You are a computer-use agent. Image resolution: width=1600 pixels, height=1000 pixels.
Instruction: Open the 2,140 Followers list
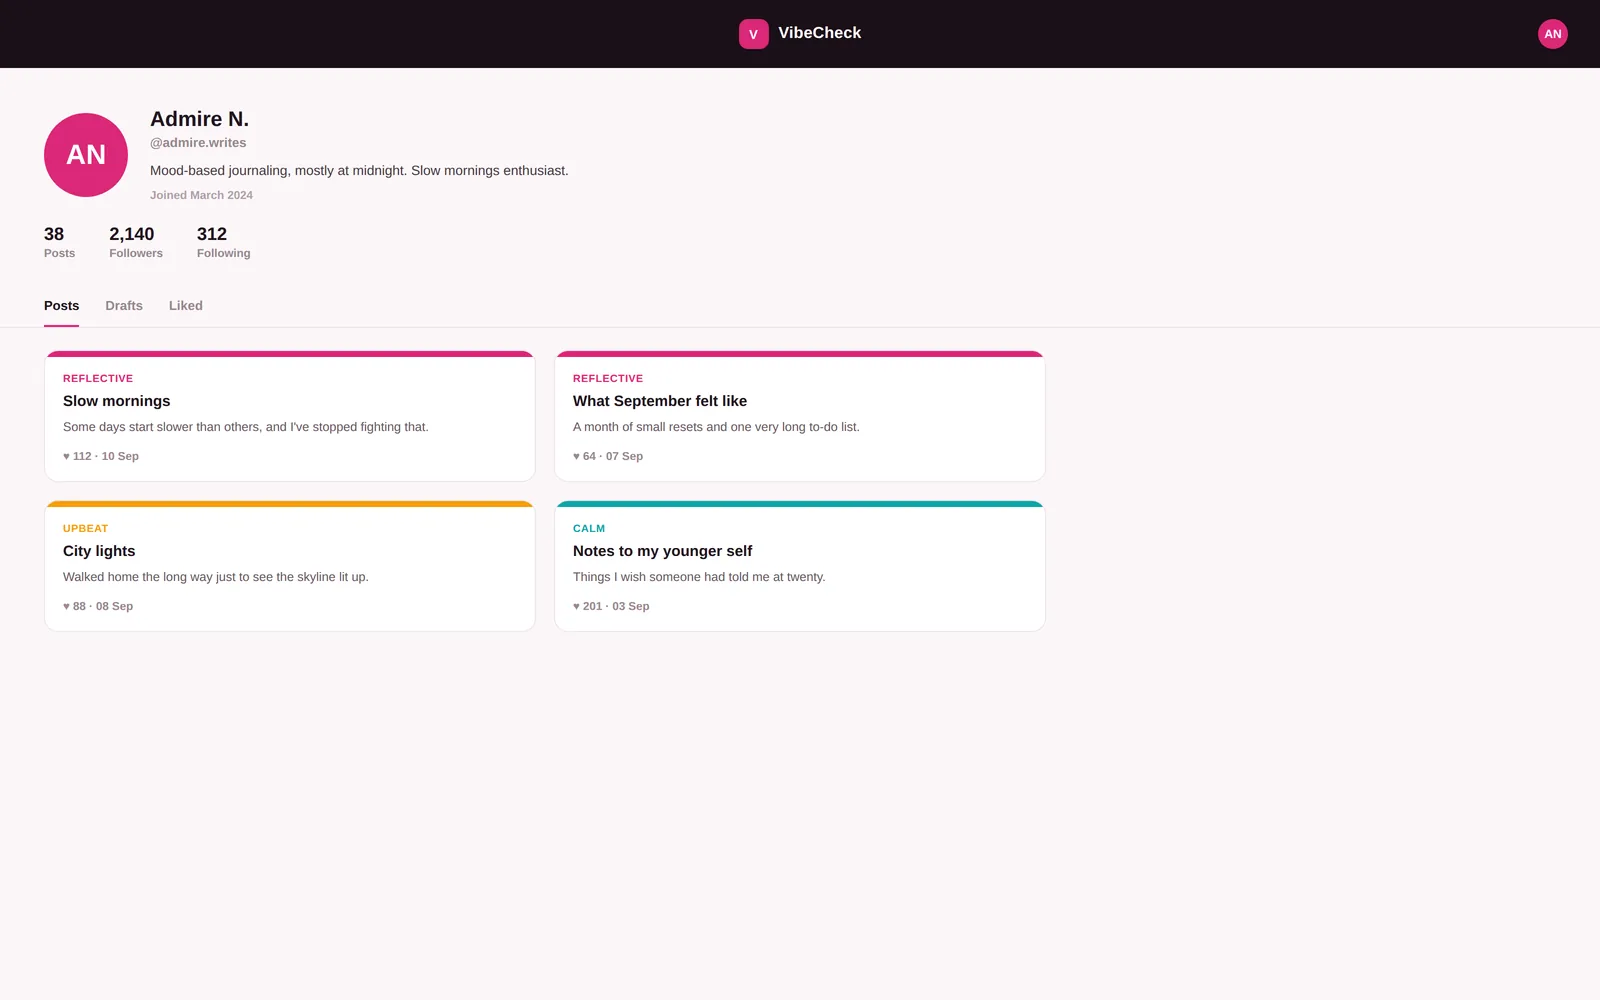point(136,242)
